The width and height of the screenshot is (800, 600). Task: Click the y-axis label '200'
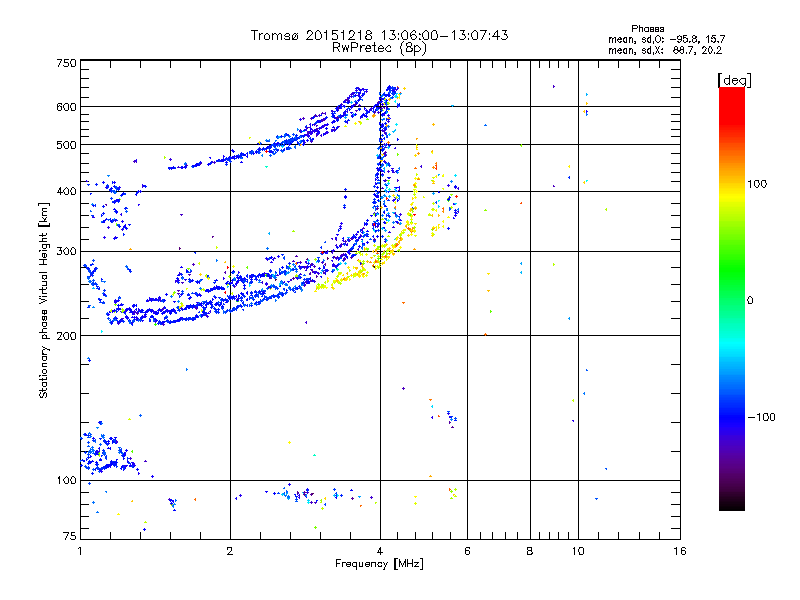[67, 336]
